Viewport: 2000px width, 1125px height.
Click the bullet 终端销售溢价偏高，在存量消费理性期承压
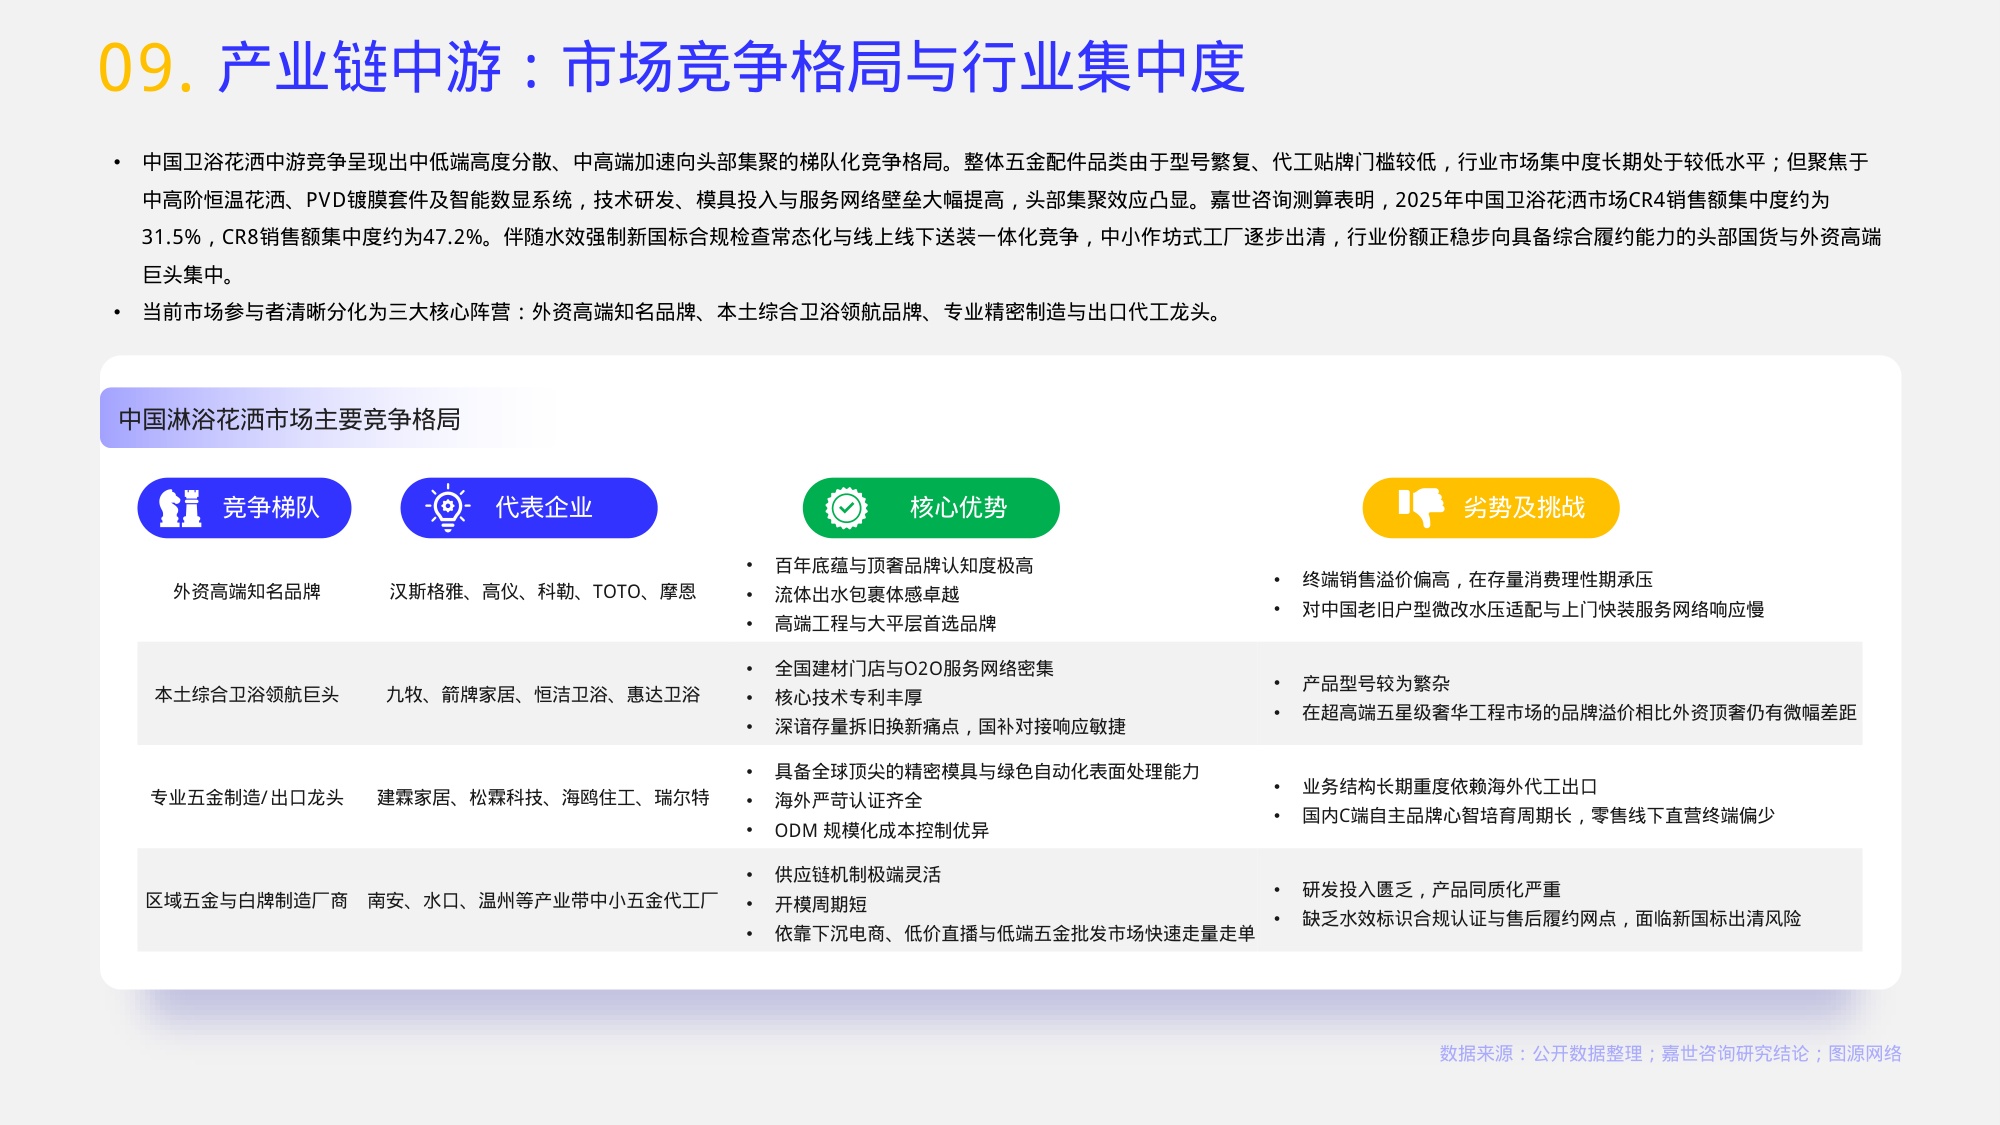tap(1477, 580)
